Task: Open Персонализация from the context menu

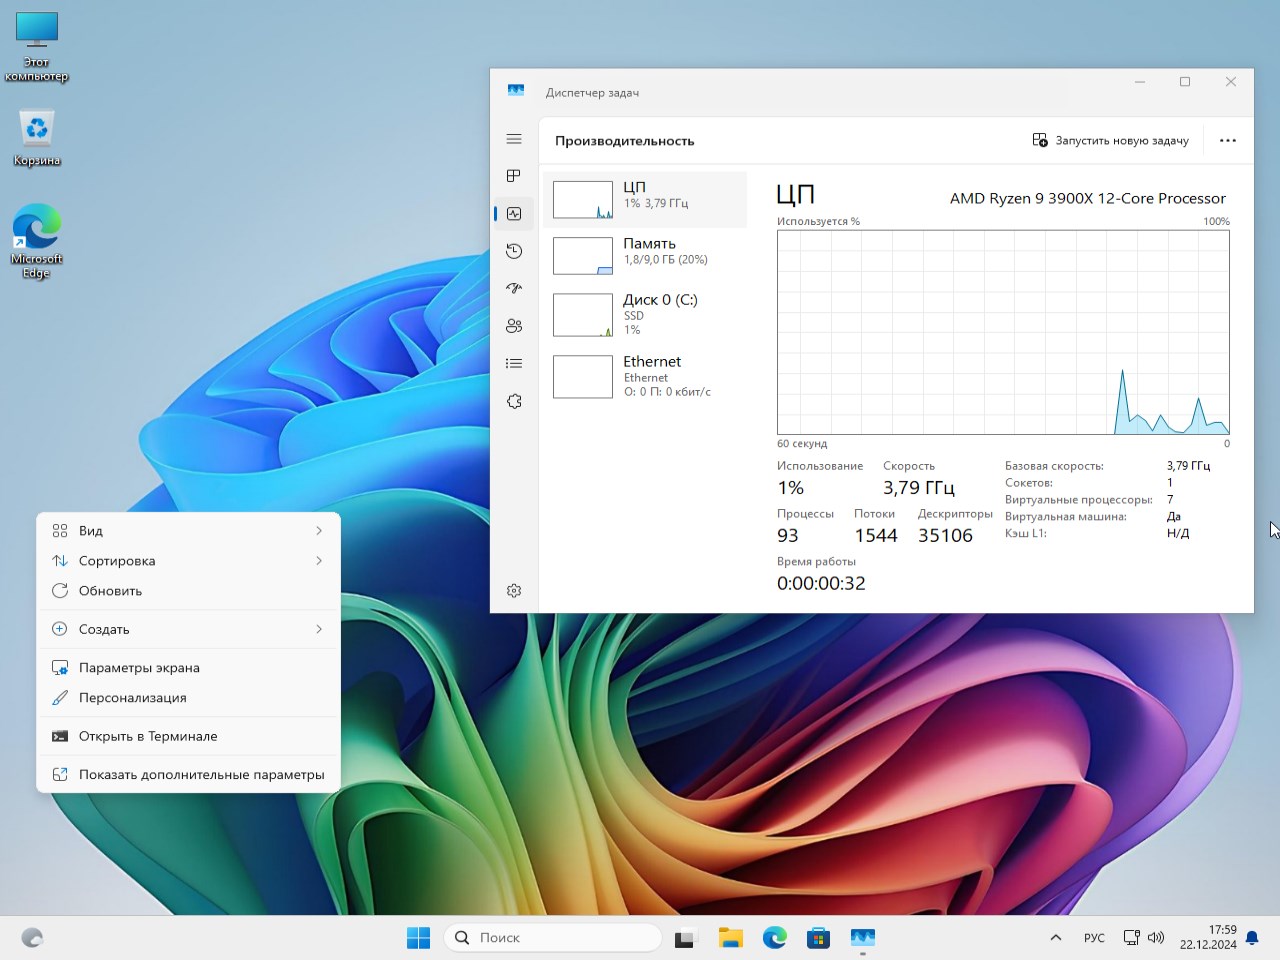Action: coord(188,697)
